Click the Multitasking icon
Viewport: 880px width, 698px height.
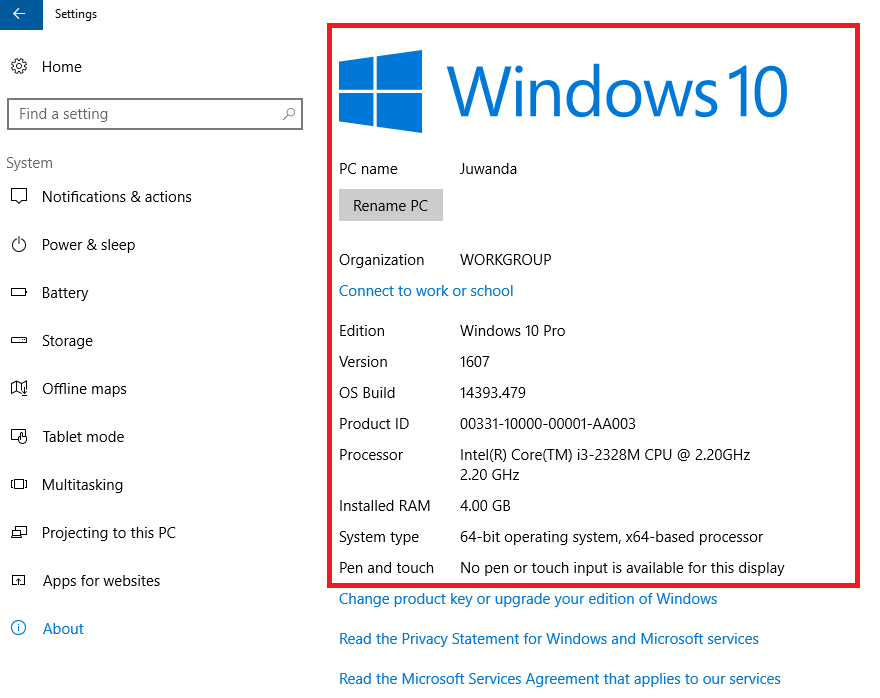19,484
